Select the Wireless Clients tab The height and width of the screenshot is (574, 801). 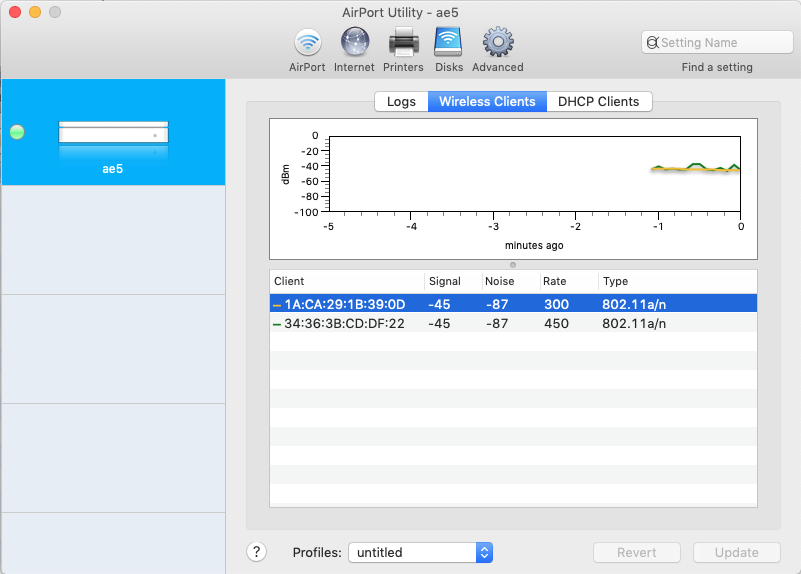click(487, 102)
